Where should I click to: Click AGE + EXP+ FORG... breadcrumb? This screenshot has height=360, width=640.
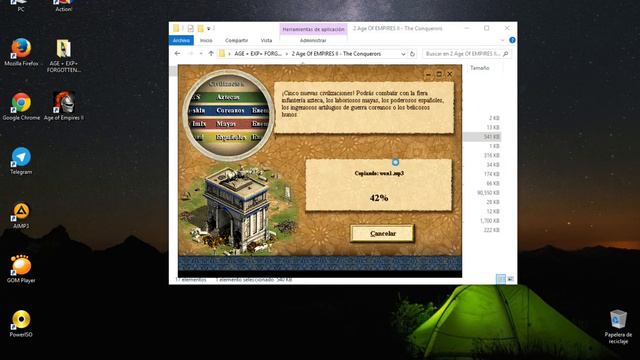[258, 54]
